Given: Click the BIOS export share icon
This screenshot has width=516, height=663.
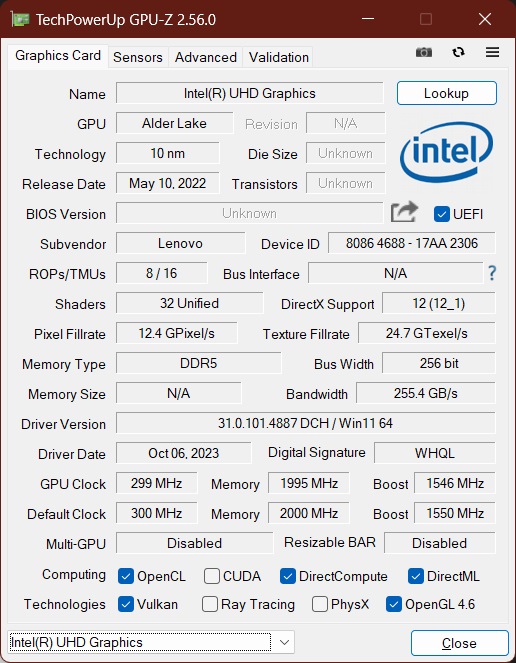Looking at the screenshot, I should tap(404, 212).
